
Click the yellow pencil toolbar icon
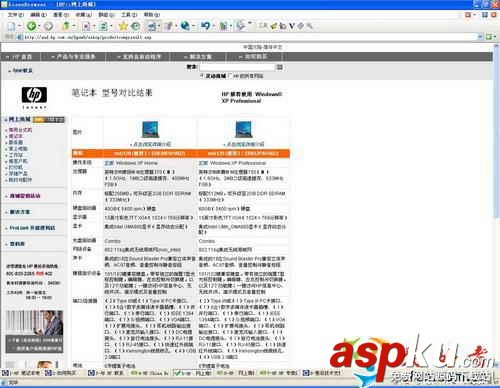pos(274,26)
